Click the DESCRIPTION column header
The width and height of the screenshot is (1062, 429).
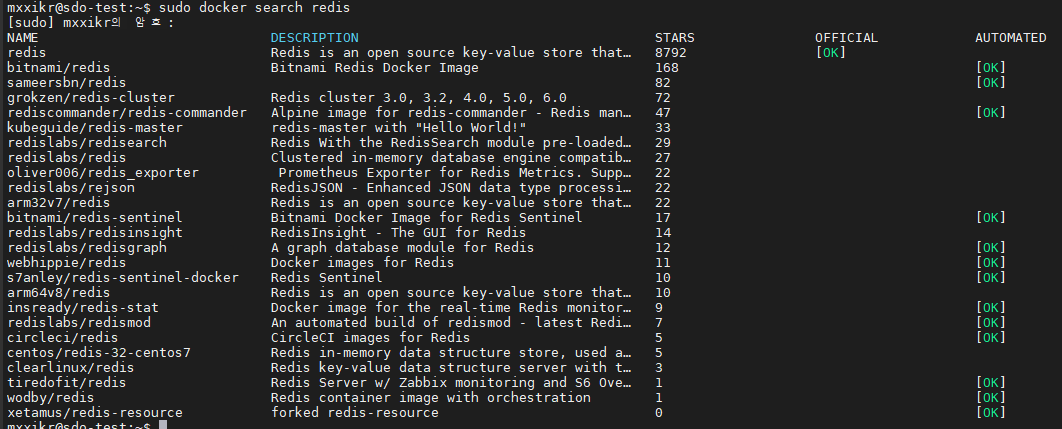[x=307, y=37]
